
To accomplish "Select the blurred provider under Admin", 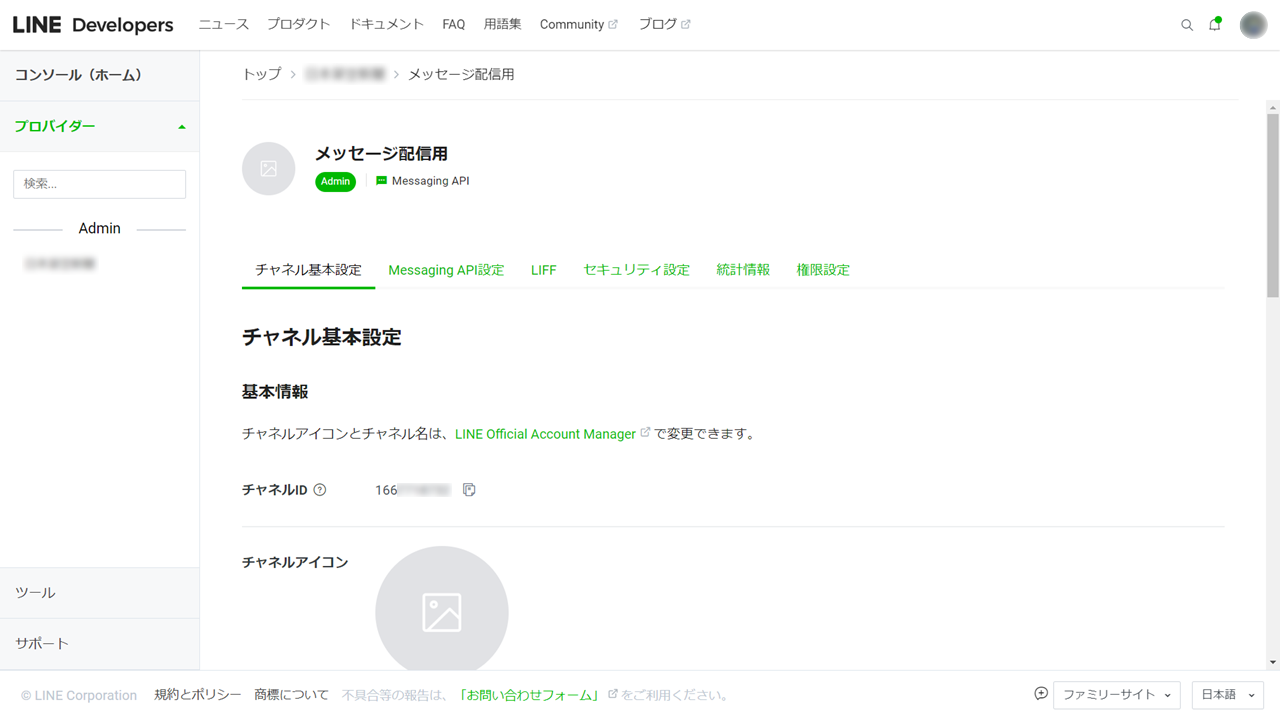I will coord(60,264).
